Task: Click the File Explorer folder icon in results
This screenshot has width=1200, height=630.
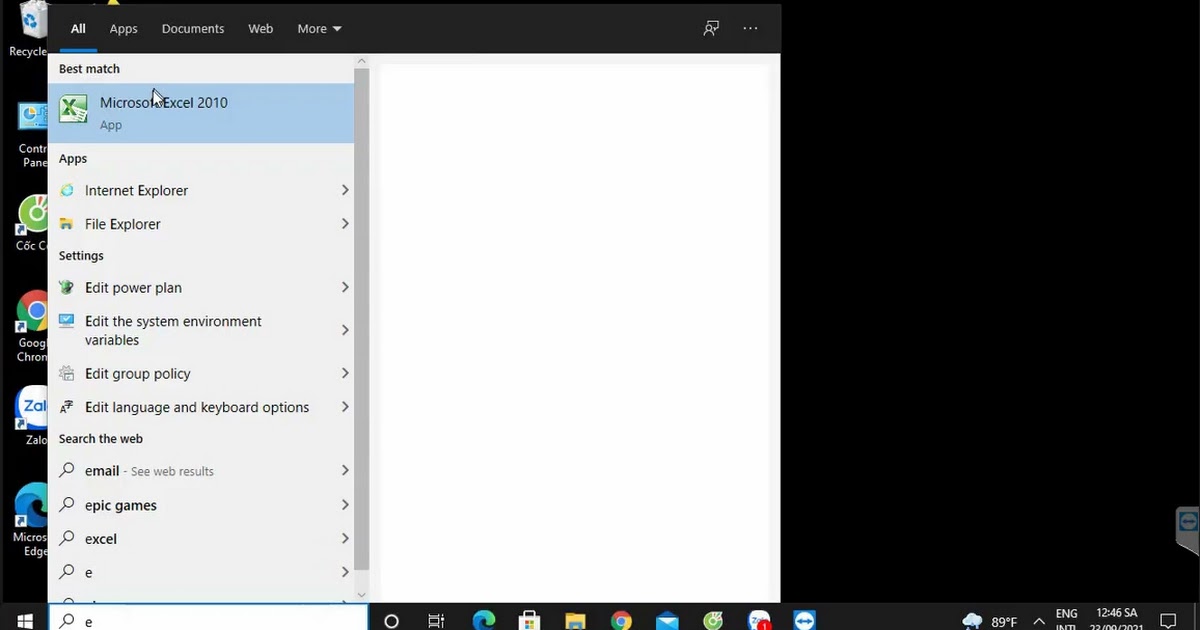Action: (x=67, y=224)
